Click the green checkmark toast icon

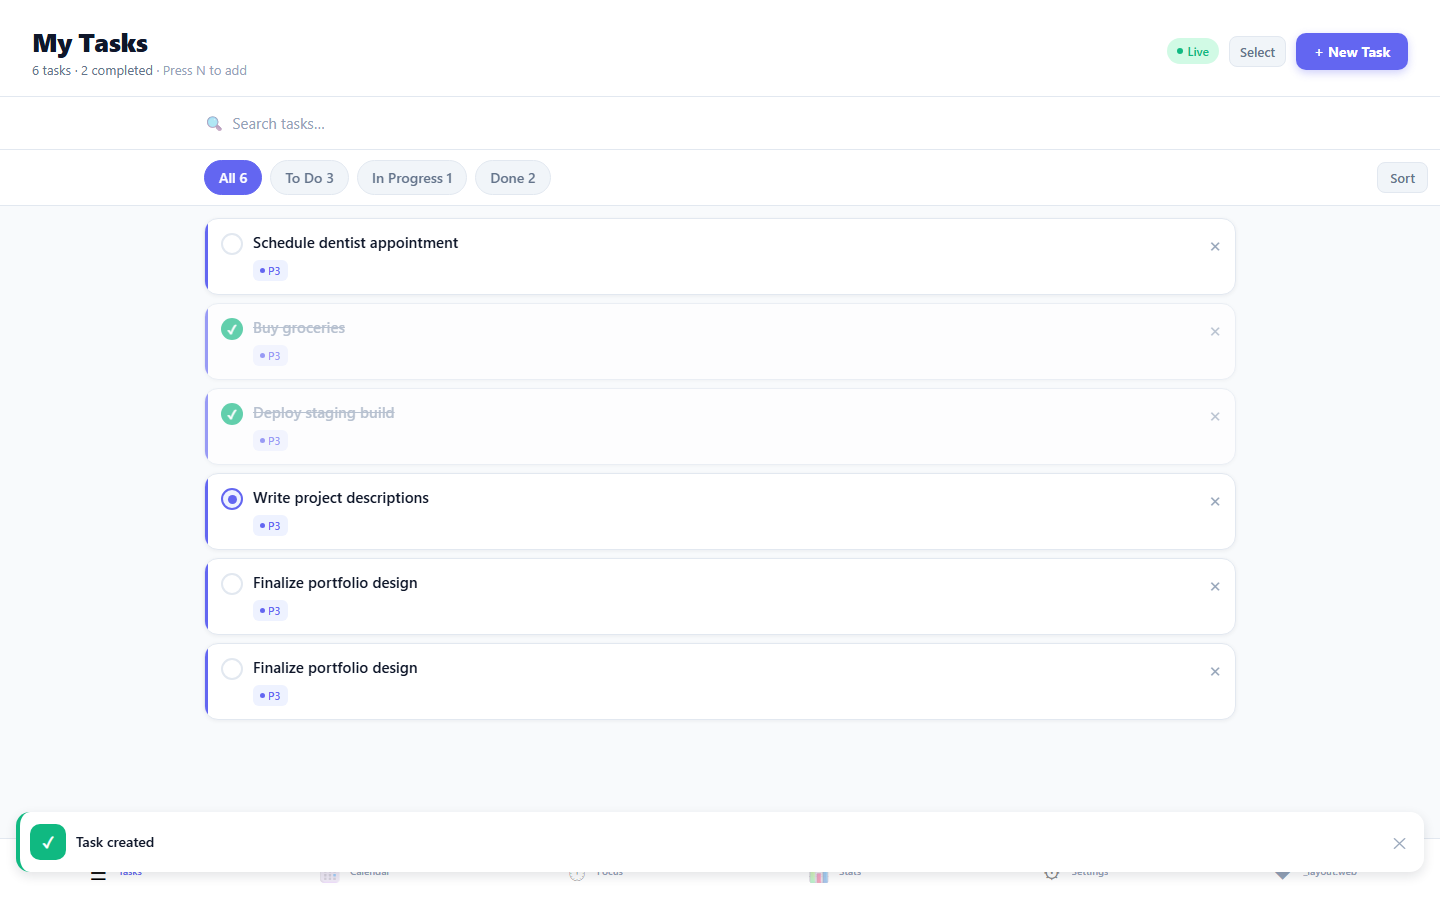[x=48, y=842]
